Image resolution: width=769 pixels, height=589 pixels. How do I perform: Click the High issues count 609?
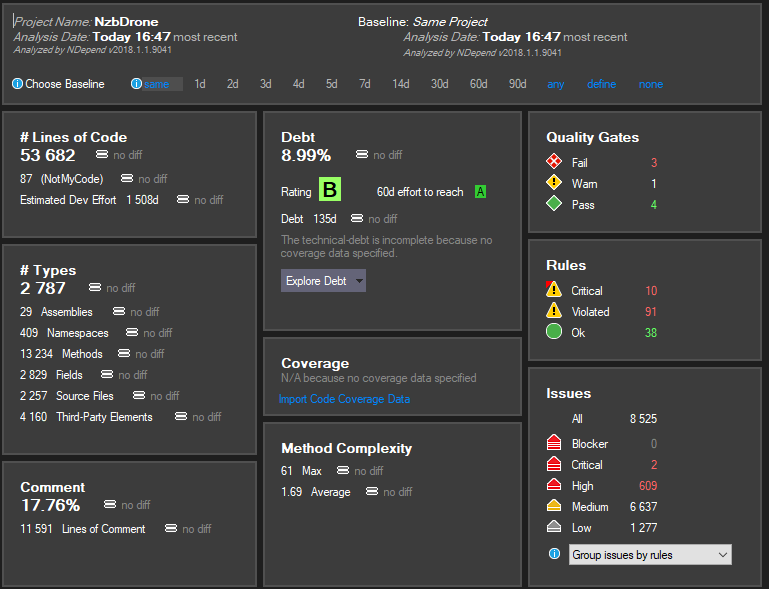(648, 486)
